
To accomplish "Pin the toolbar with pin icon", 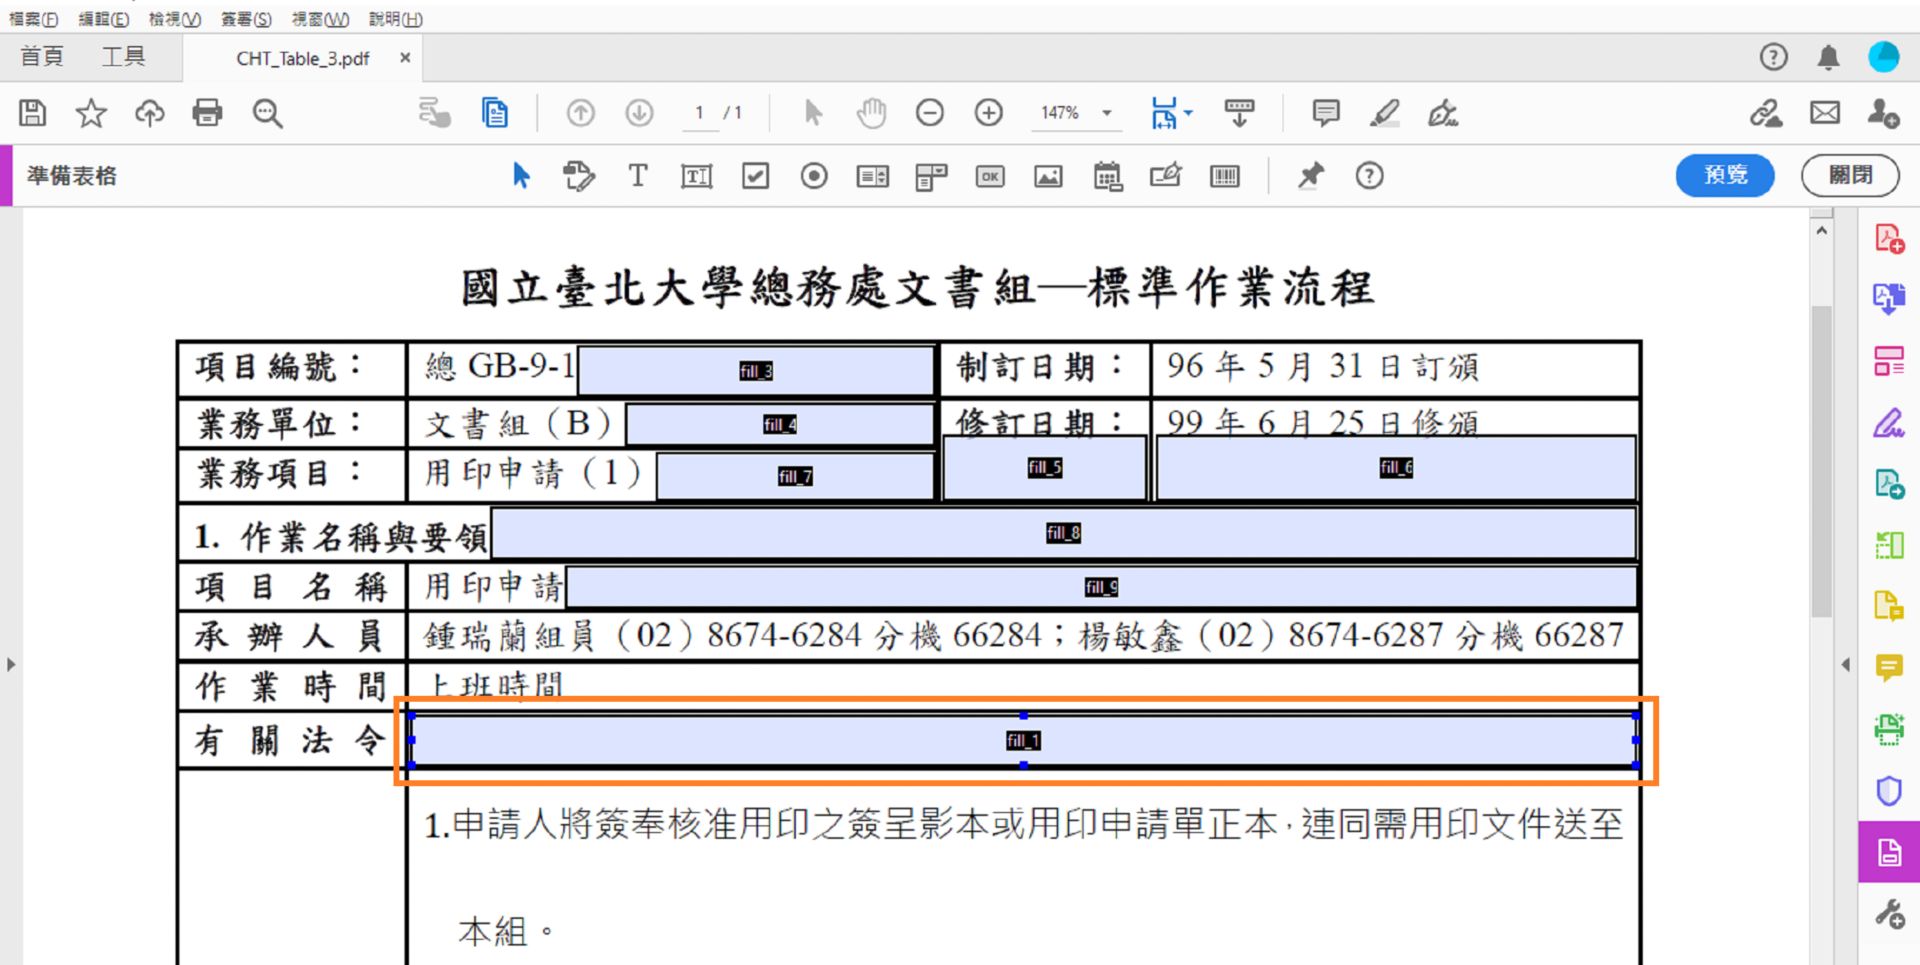I will pos(1310,176).
